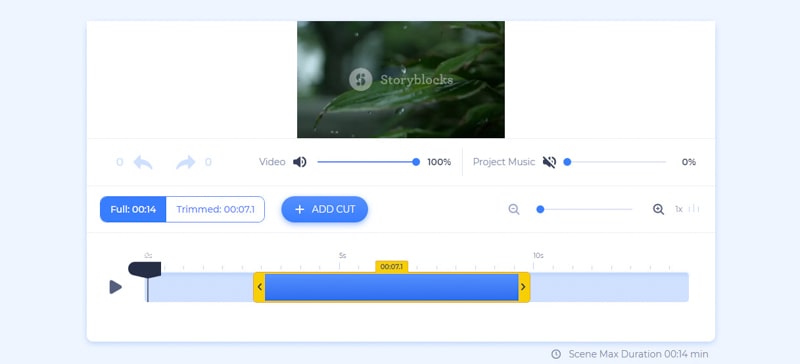The image size is (800, 364).
Task: Click the 00:07.1 yellow duration label
Action: tap(391, 266)
